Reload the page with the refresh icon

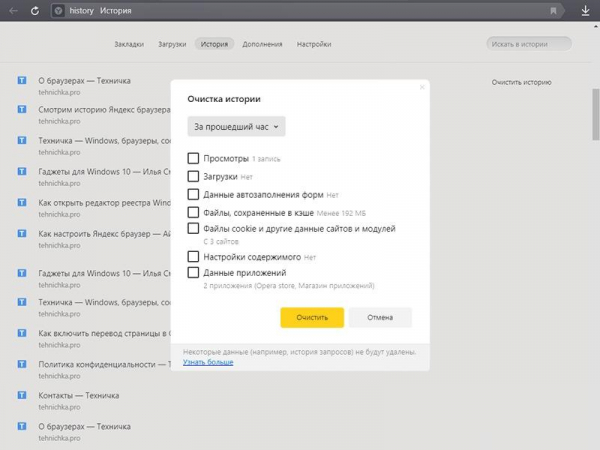(35, 11)
